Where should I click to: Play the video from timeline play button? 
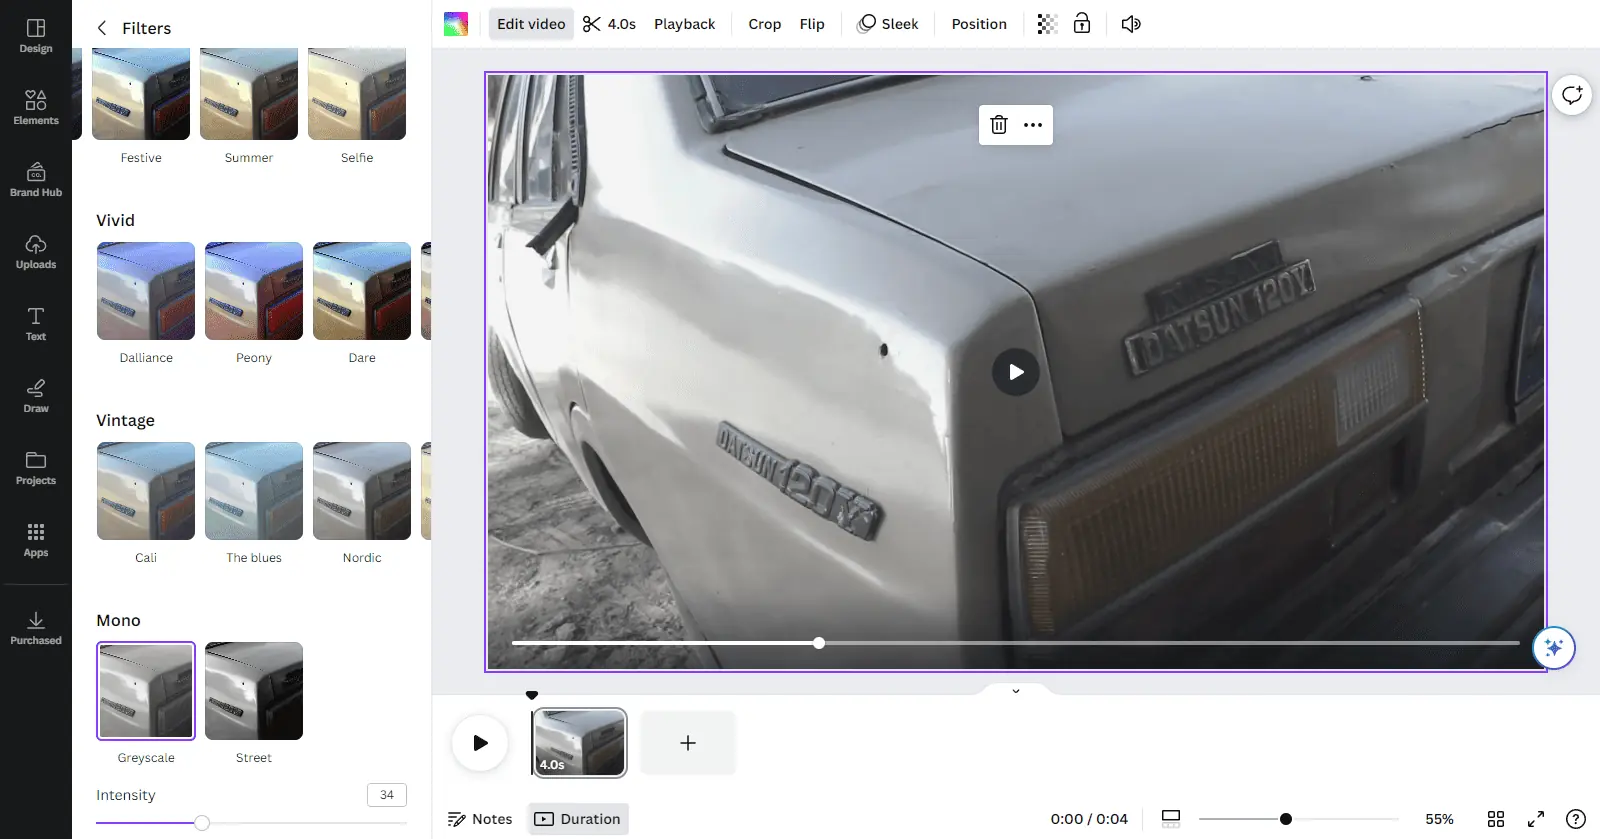pos(480,743)
